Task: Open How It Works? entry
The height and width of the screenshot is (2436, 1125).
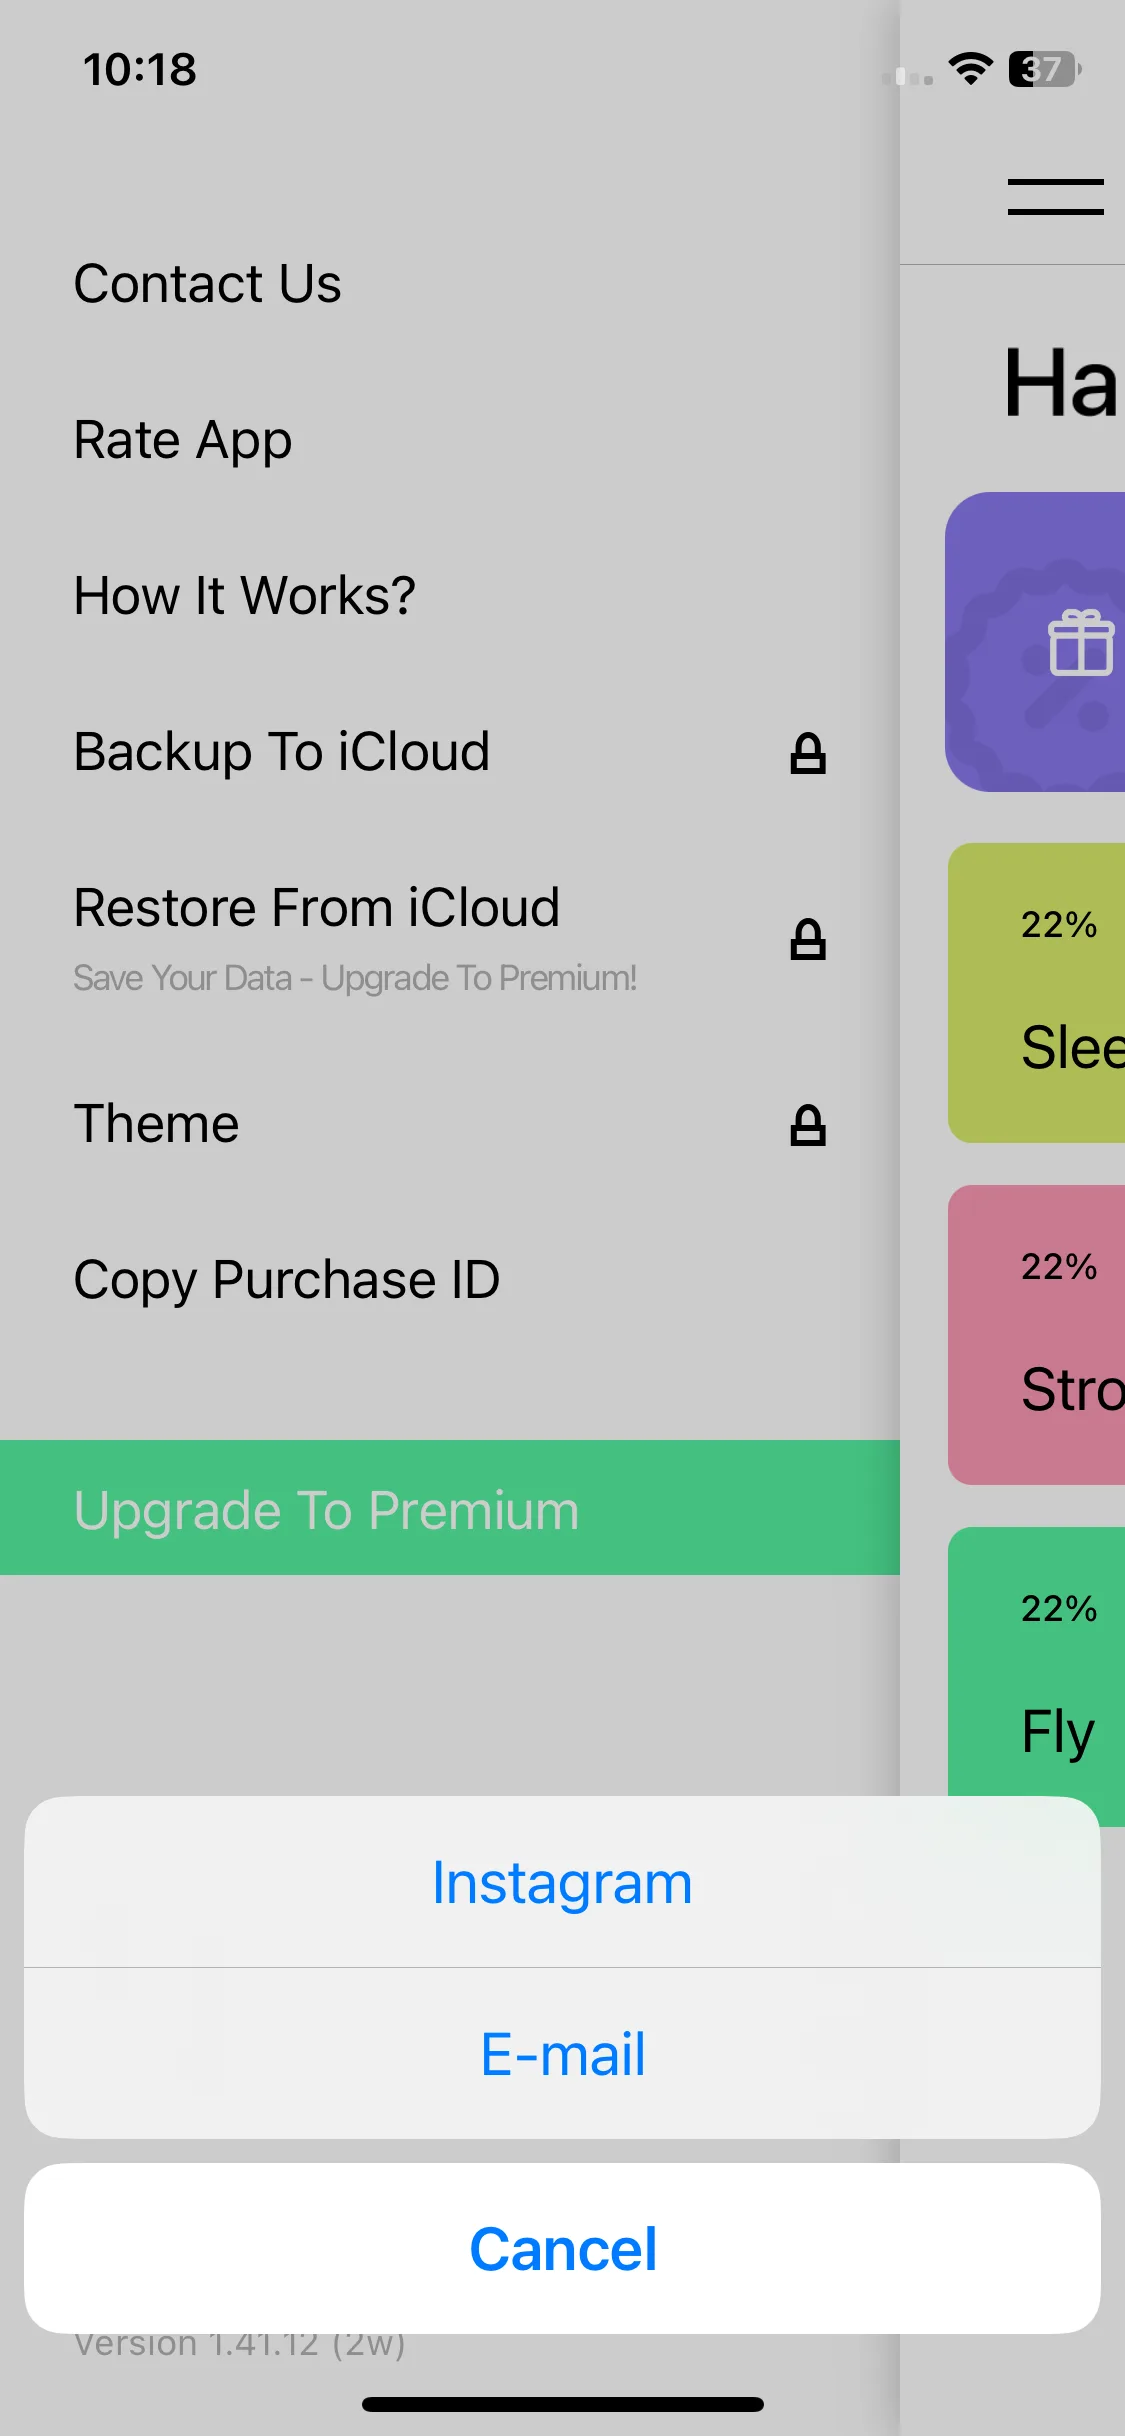Action: (450, 596)
